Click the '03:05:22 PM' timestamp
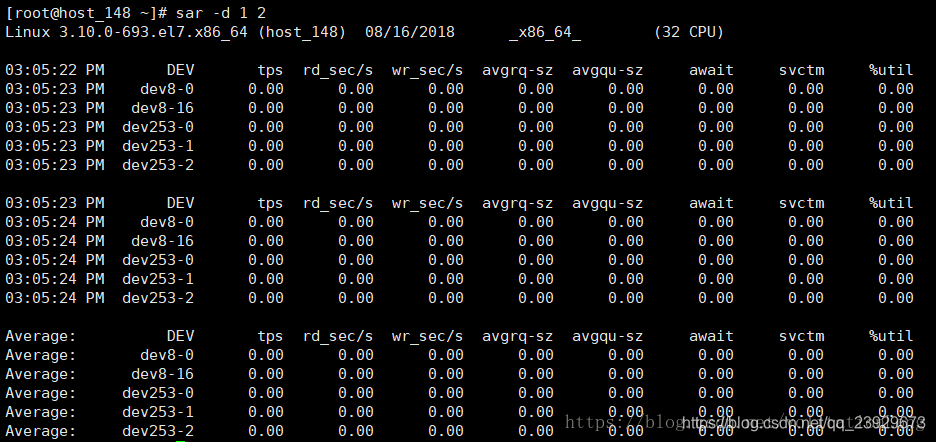Viewport: 936px width, 442px height. click(55, 70)
